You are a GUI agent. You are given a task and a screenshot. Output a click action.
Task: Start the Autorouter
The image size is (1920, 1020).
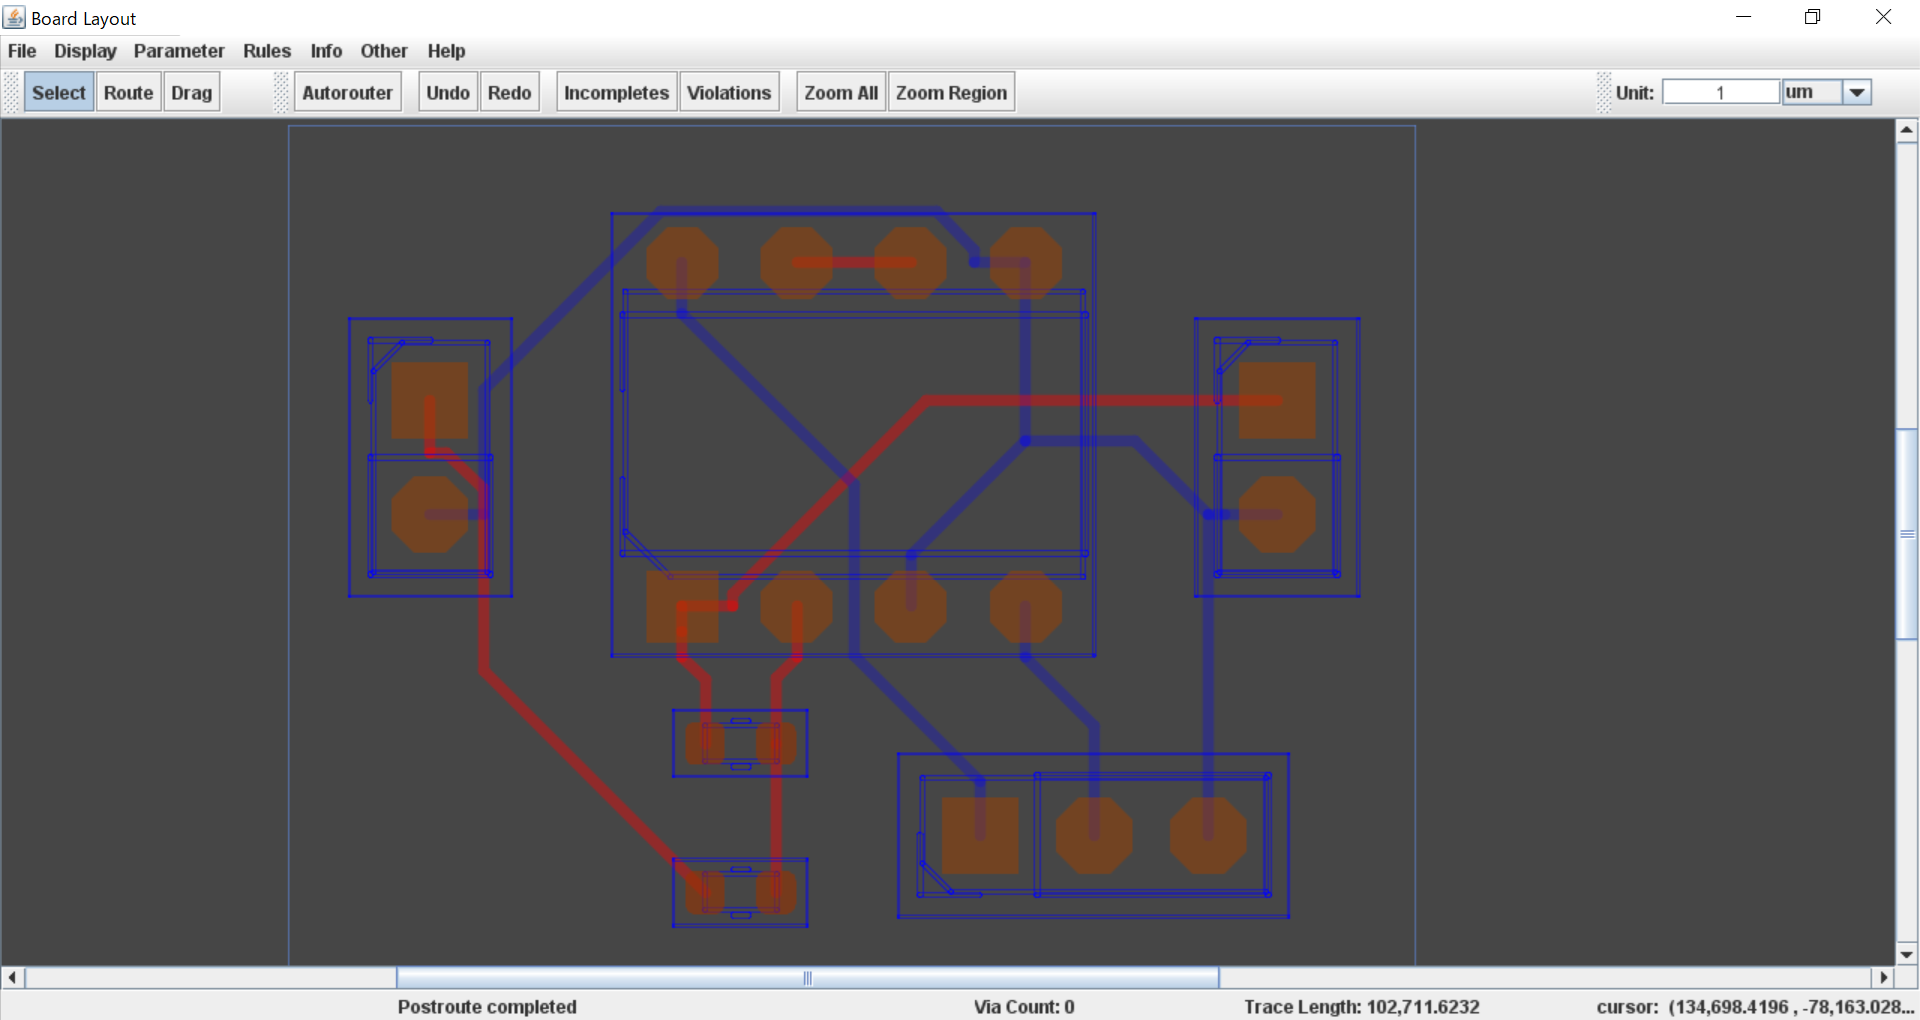click(x=347, y=91)
